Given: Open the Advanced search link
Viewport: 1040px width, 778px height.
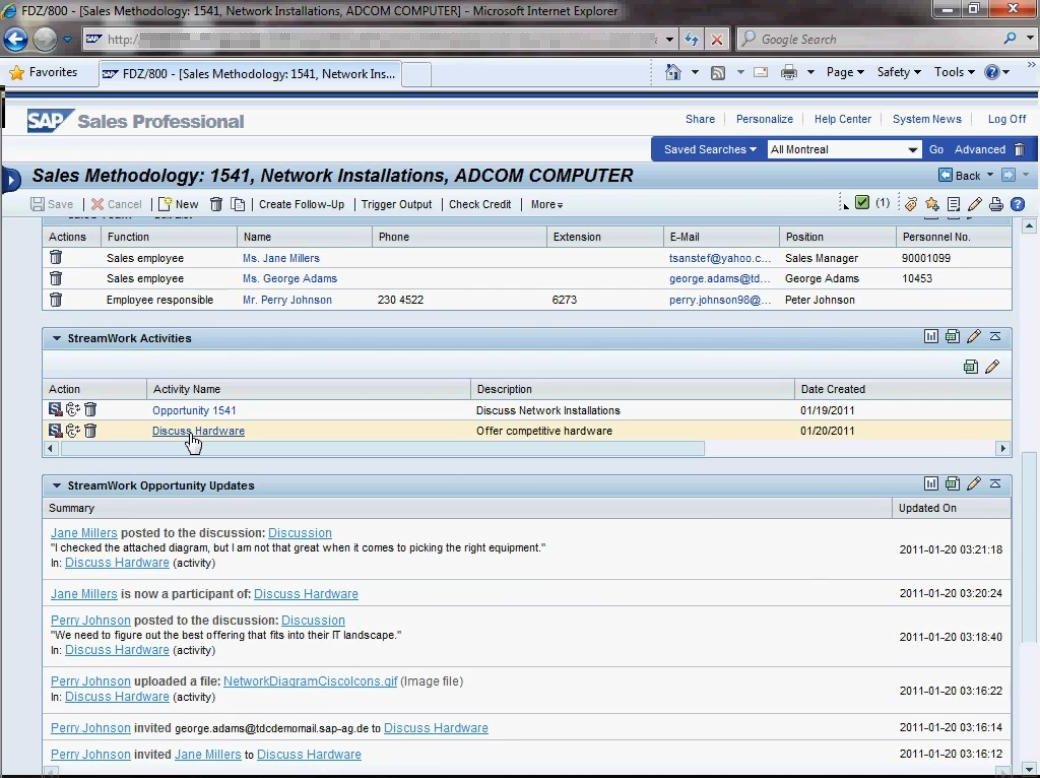Looking at the screenshot, I should [x=980, y=149].
